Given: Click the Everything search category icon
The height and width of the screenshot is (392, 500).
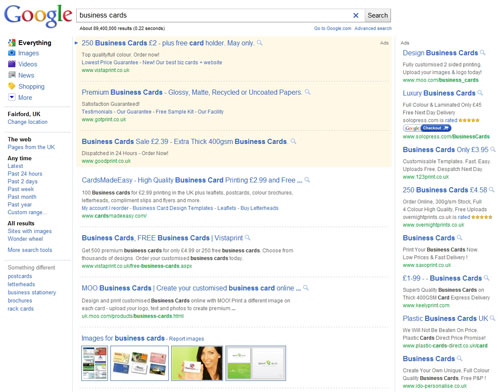Looking at the screenshot, I should click(x=12, y=43).
